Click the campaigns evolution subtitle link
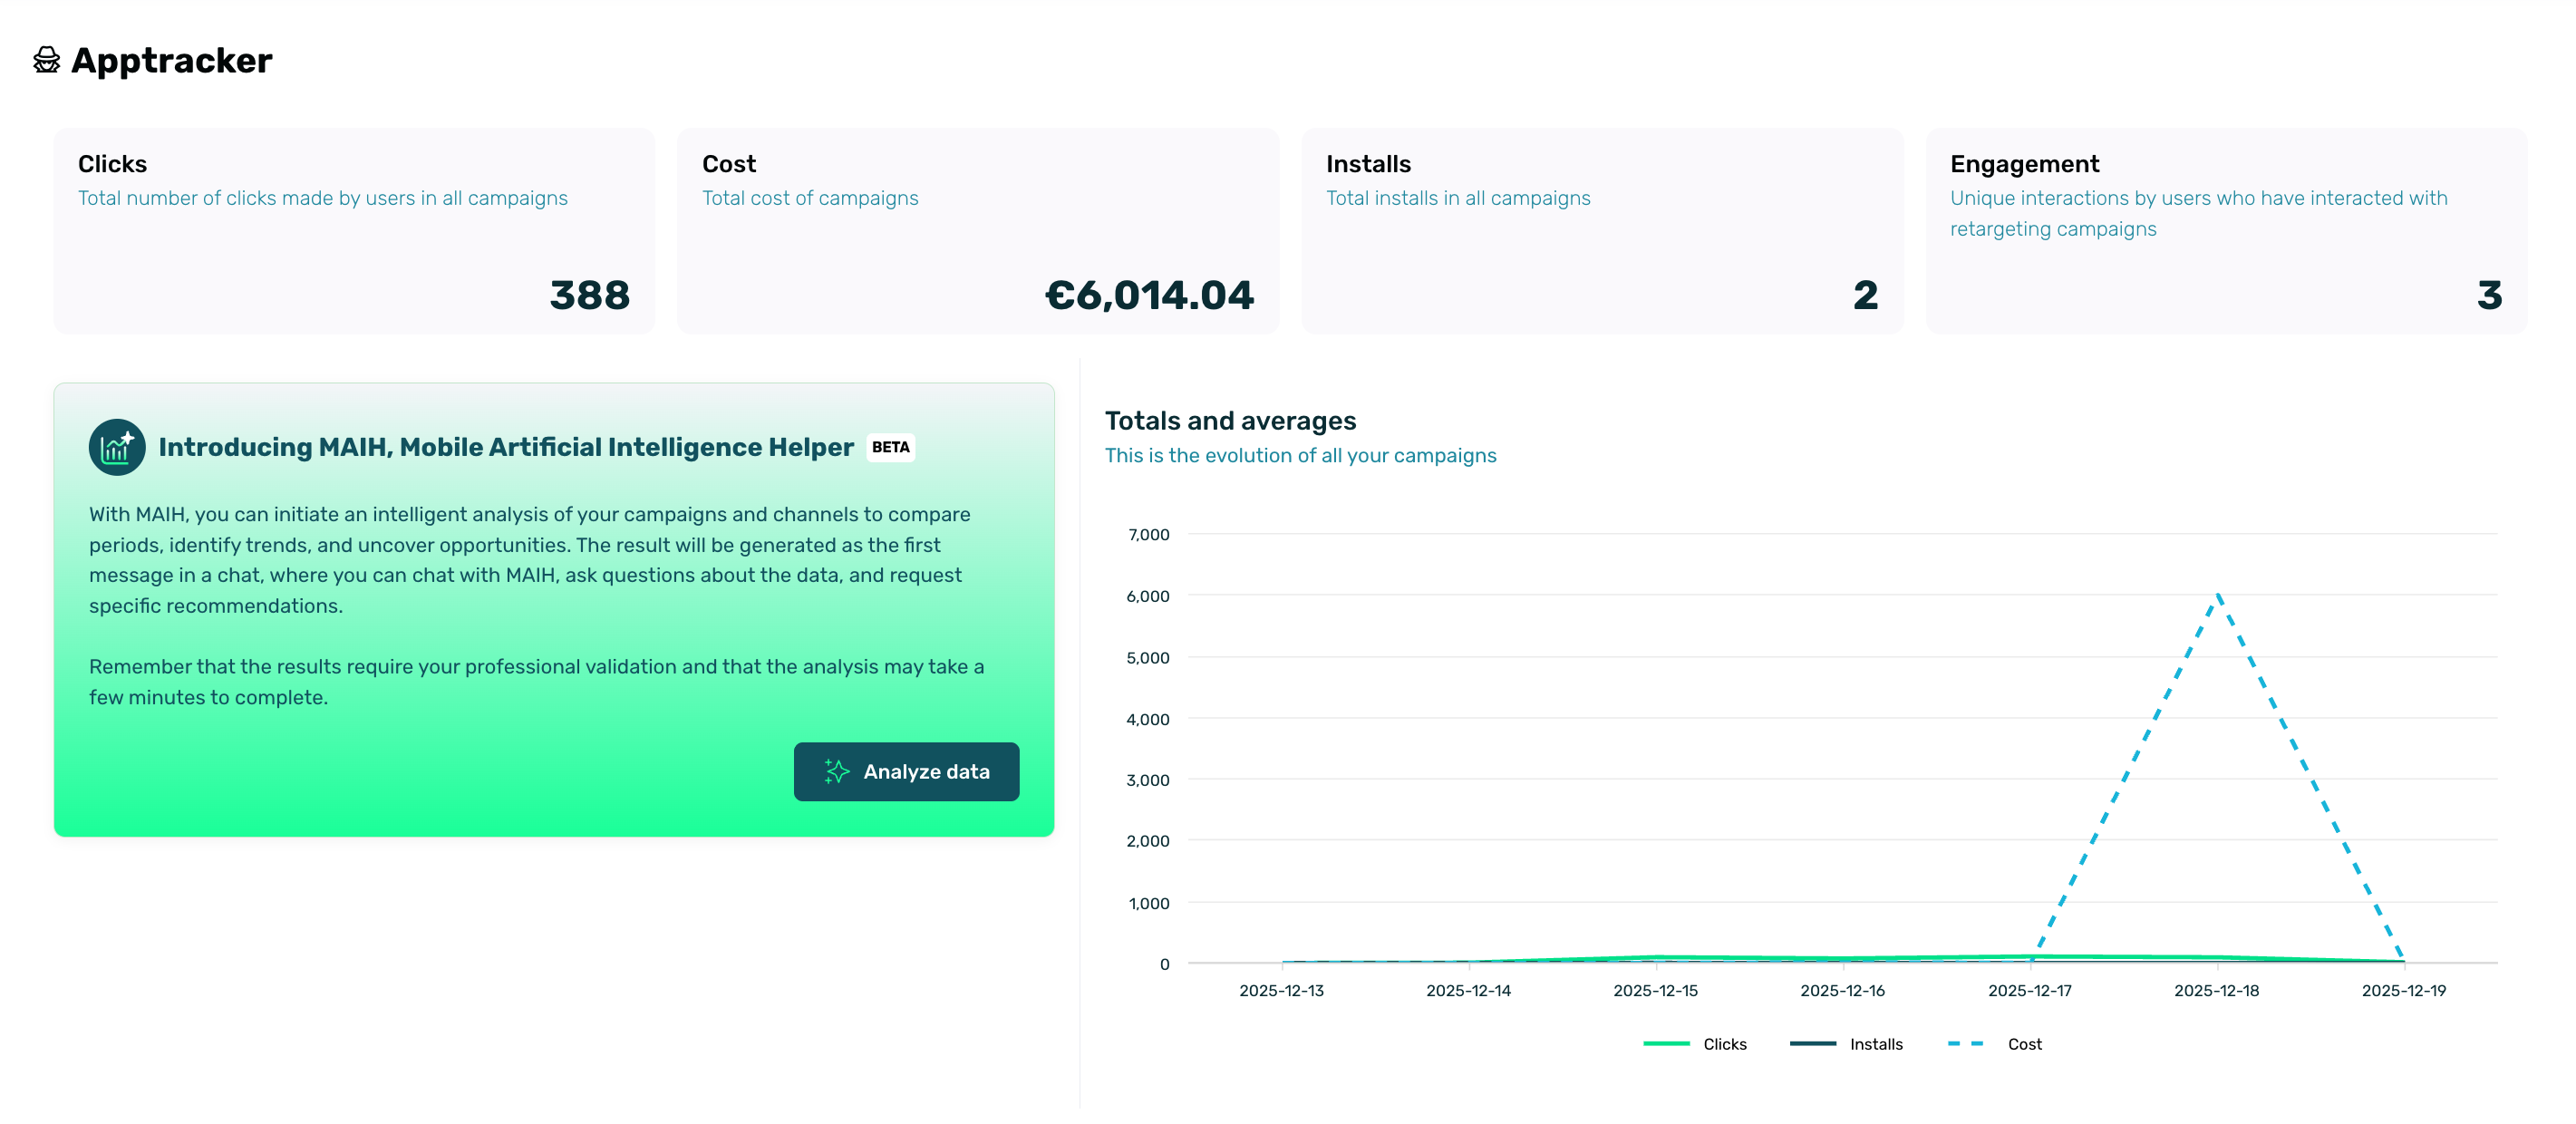The width and height of the screenshot is (2576, 1124). (1300, 455)
